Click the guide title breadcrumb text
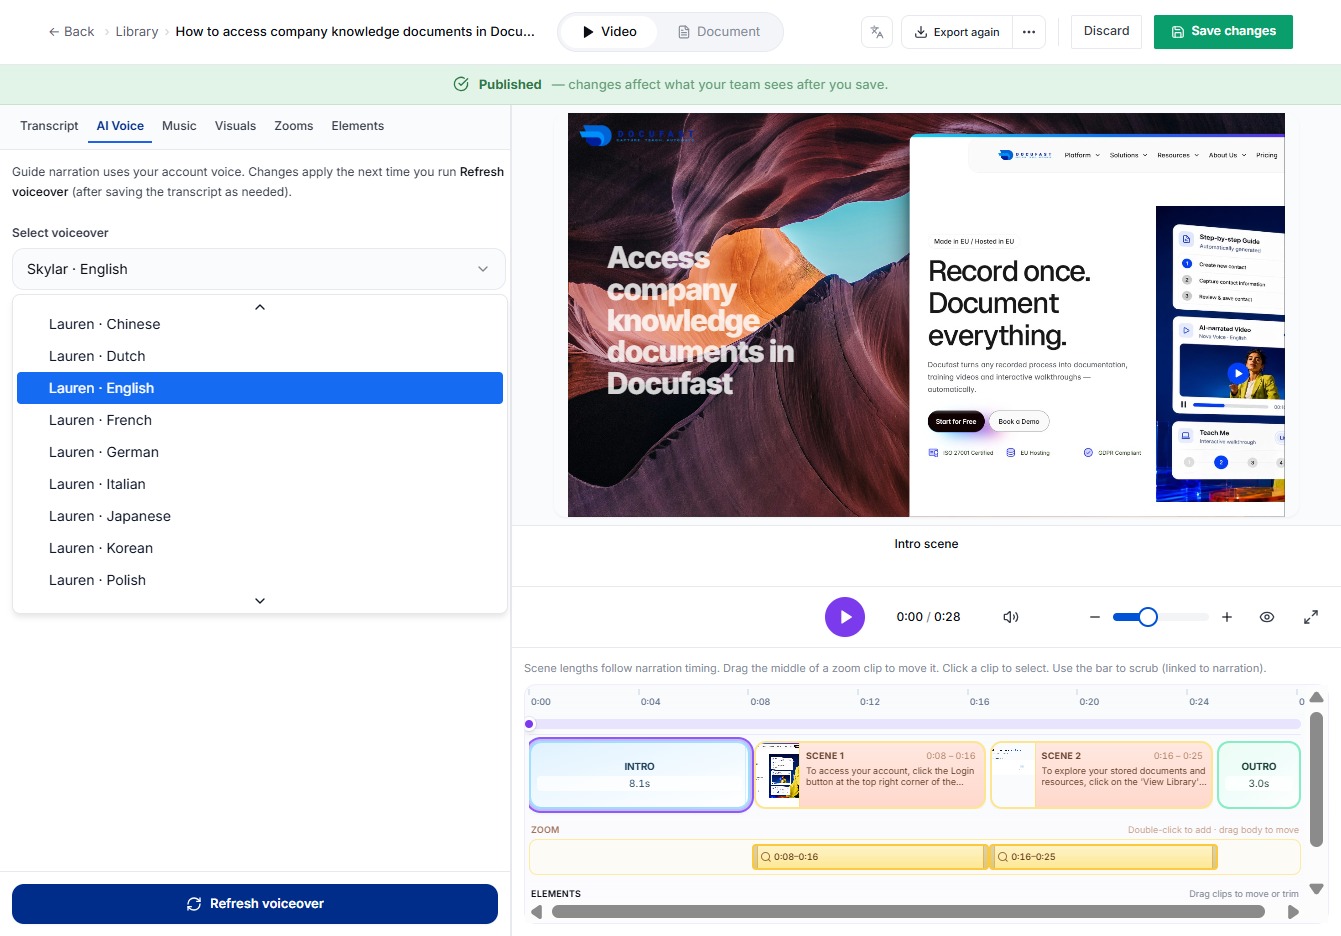1341x936 pixels. [355, 32]
